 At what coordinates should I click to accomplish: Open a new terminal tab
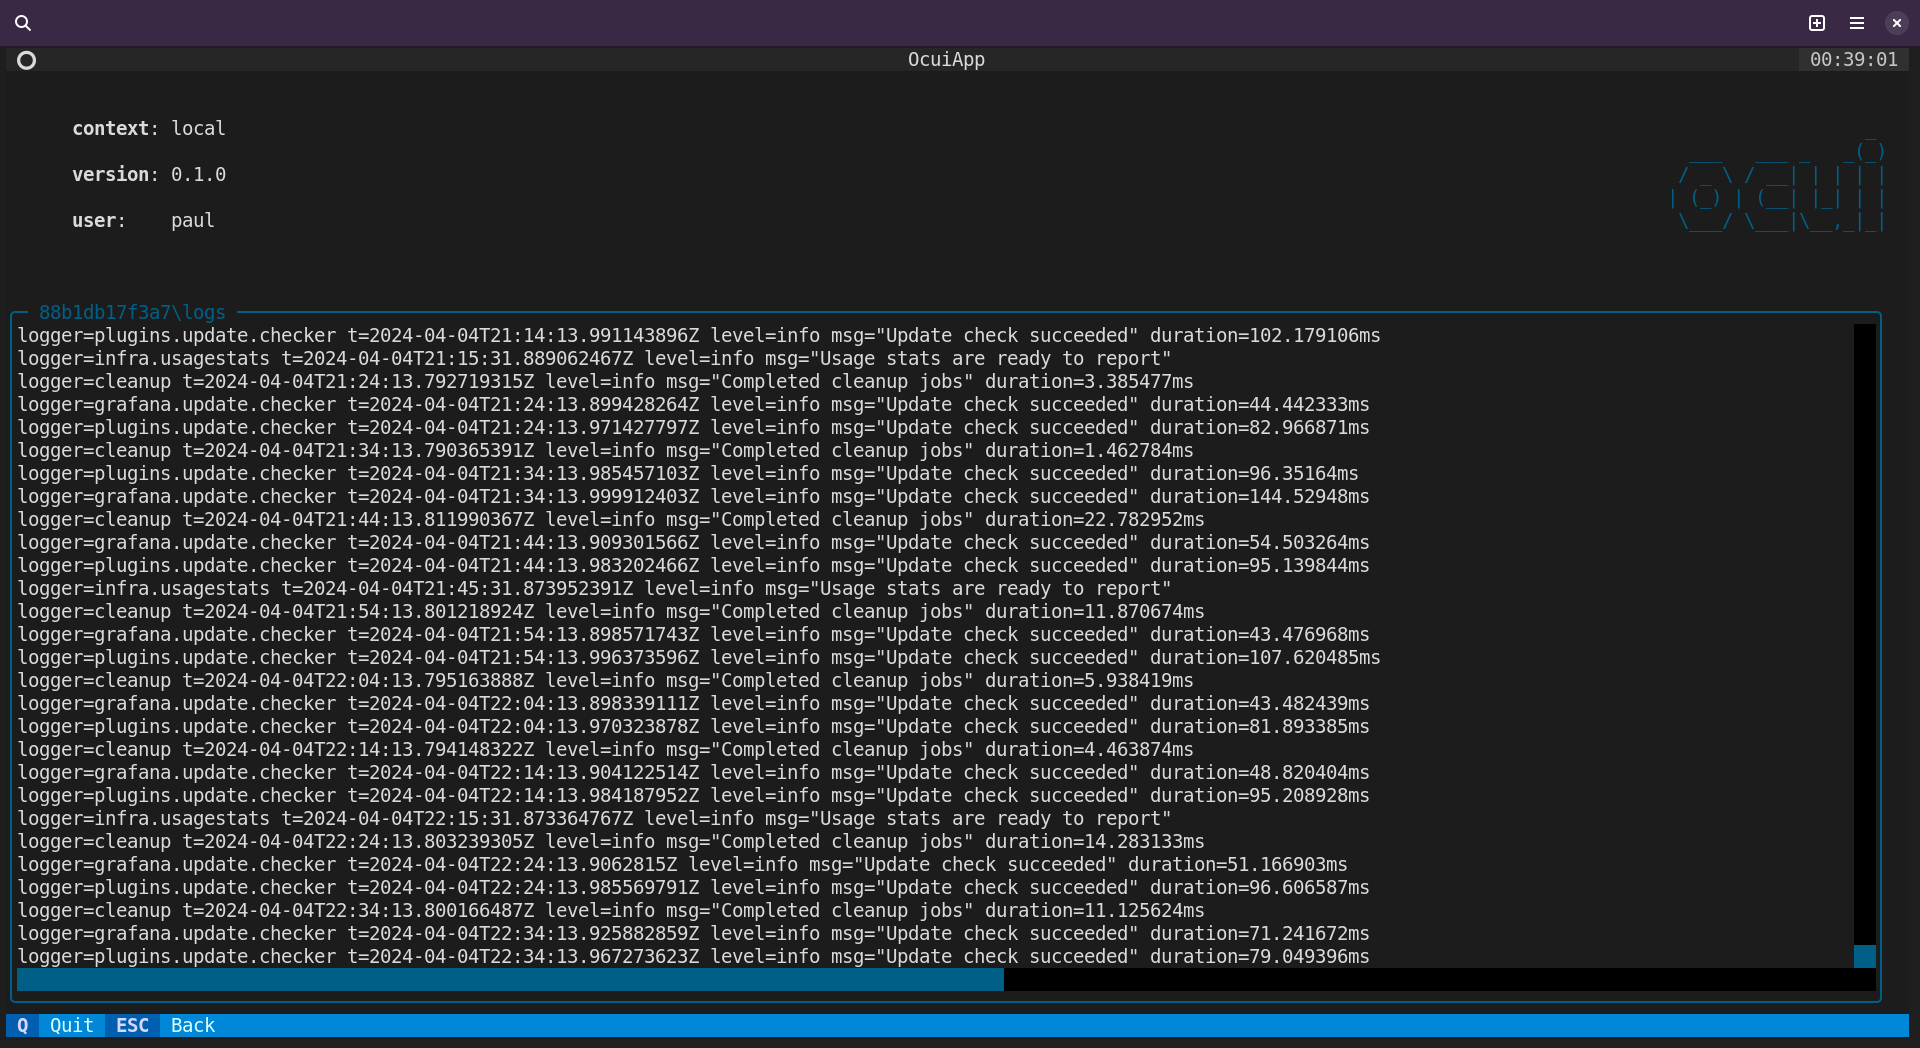(1817, 22)
